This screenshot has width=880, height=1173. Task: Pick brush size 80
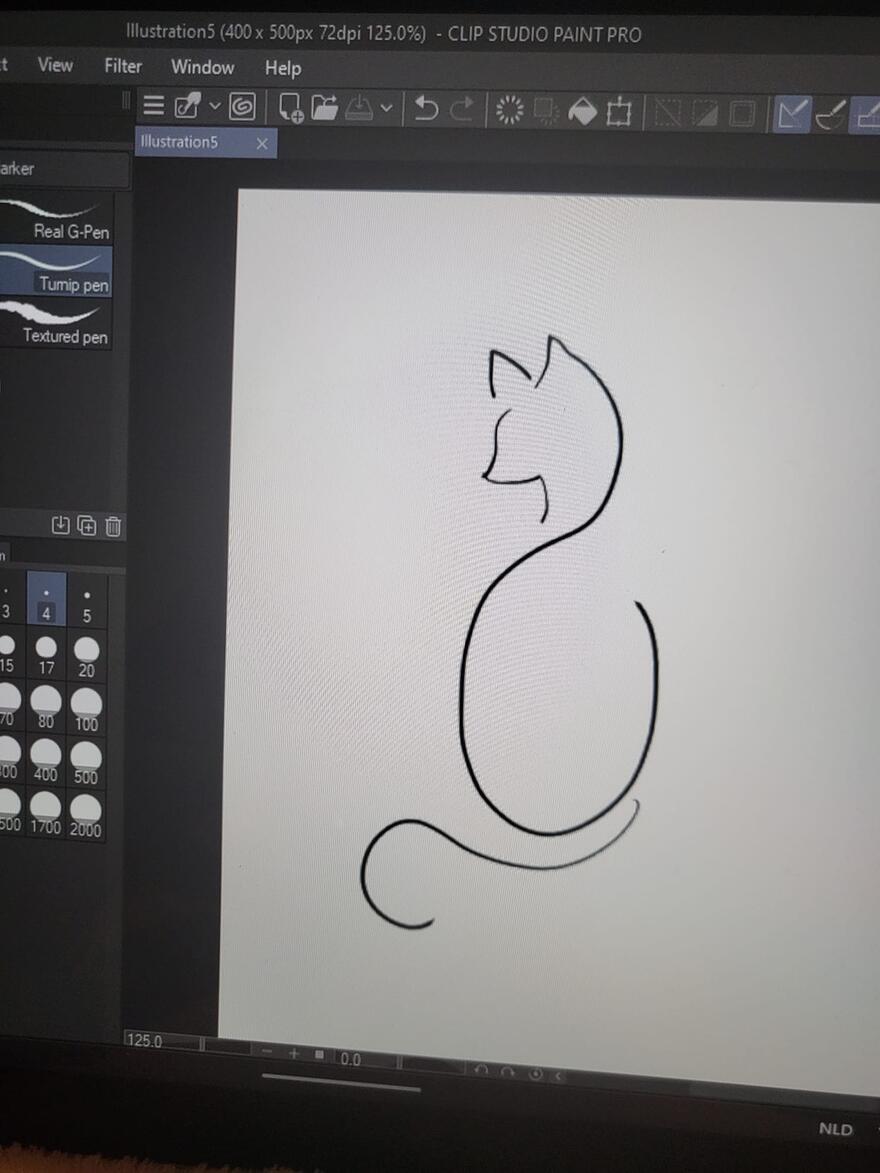[x=46, y=707]
